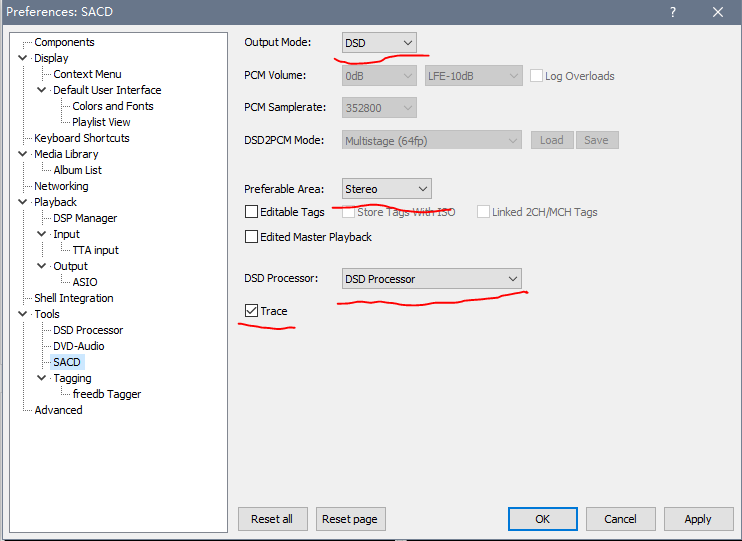Image resolution: width=742 pixels, height=541 pixels.
Task: Uncheck the Trace checkbox
Action: [x=251, y=311]
